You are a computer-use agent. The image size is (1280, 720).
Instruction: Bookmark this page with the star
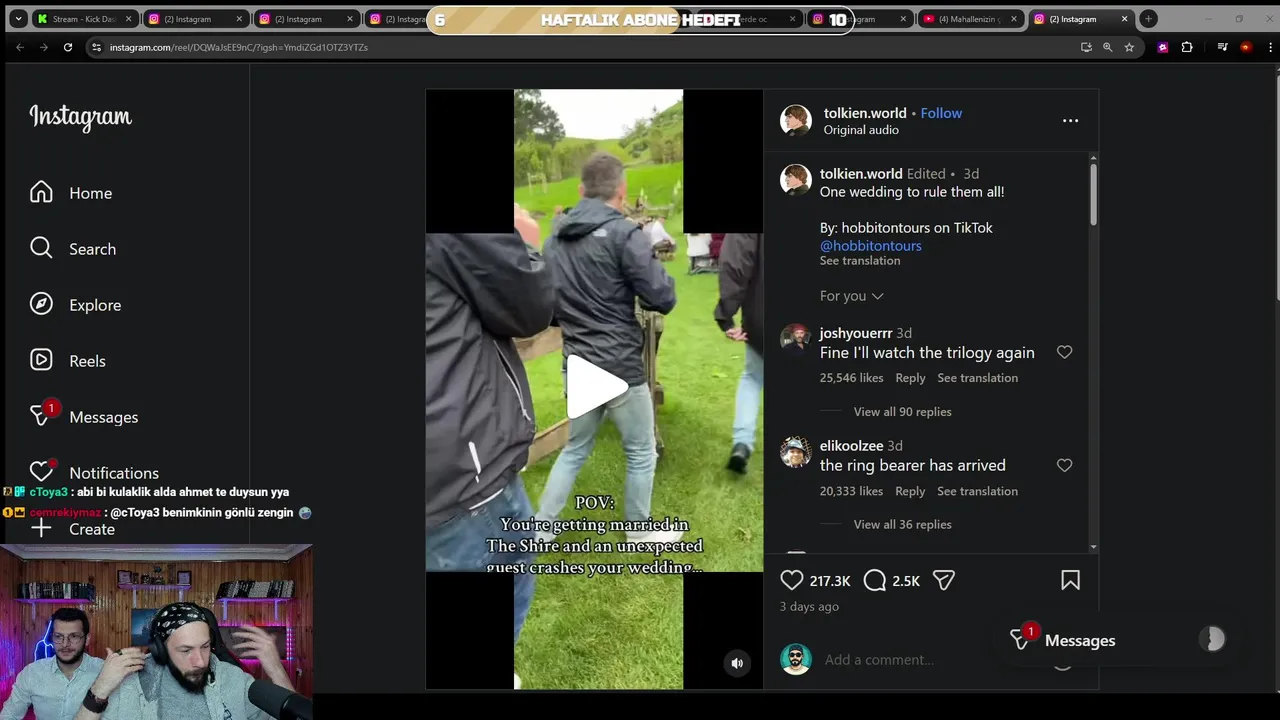click(1129, 47)
